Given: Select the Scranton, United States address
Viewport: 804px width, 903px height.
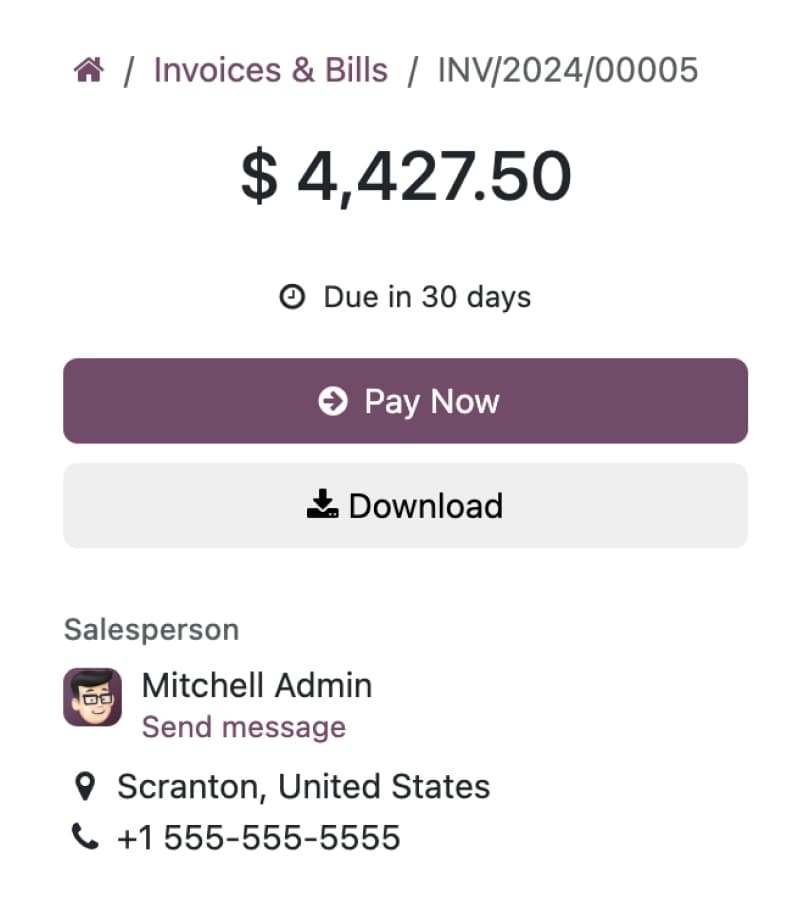Looking at the screenshot, I should pos(304,787).
